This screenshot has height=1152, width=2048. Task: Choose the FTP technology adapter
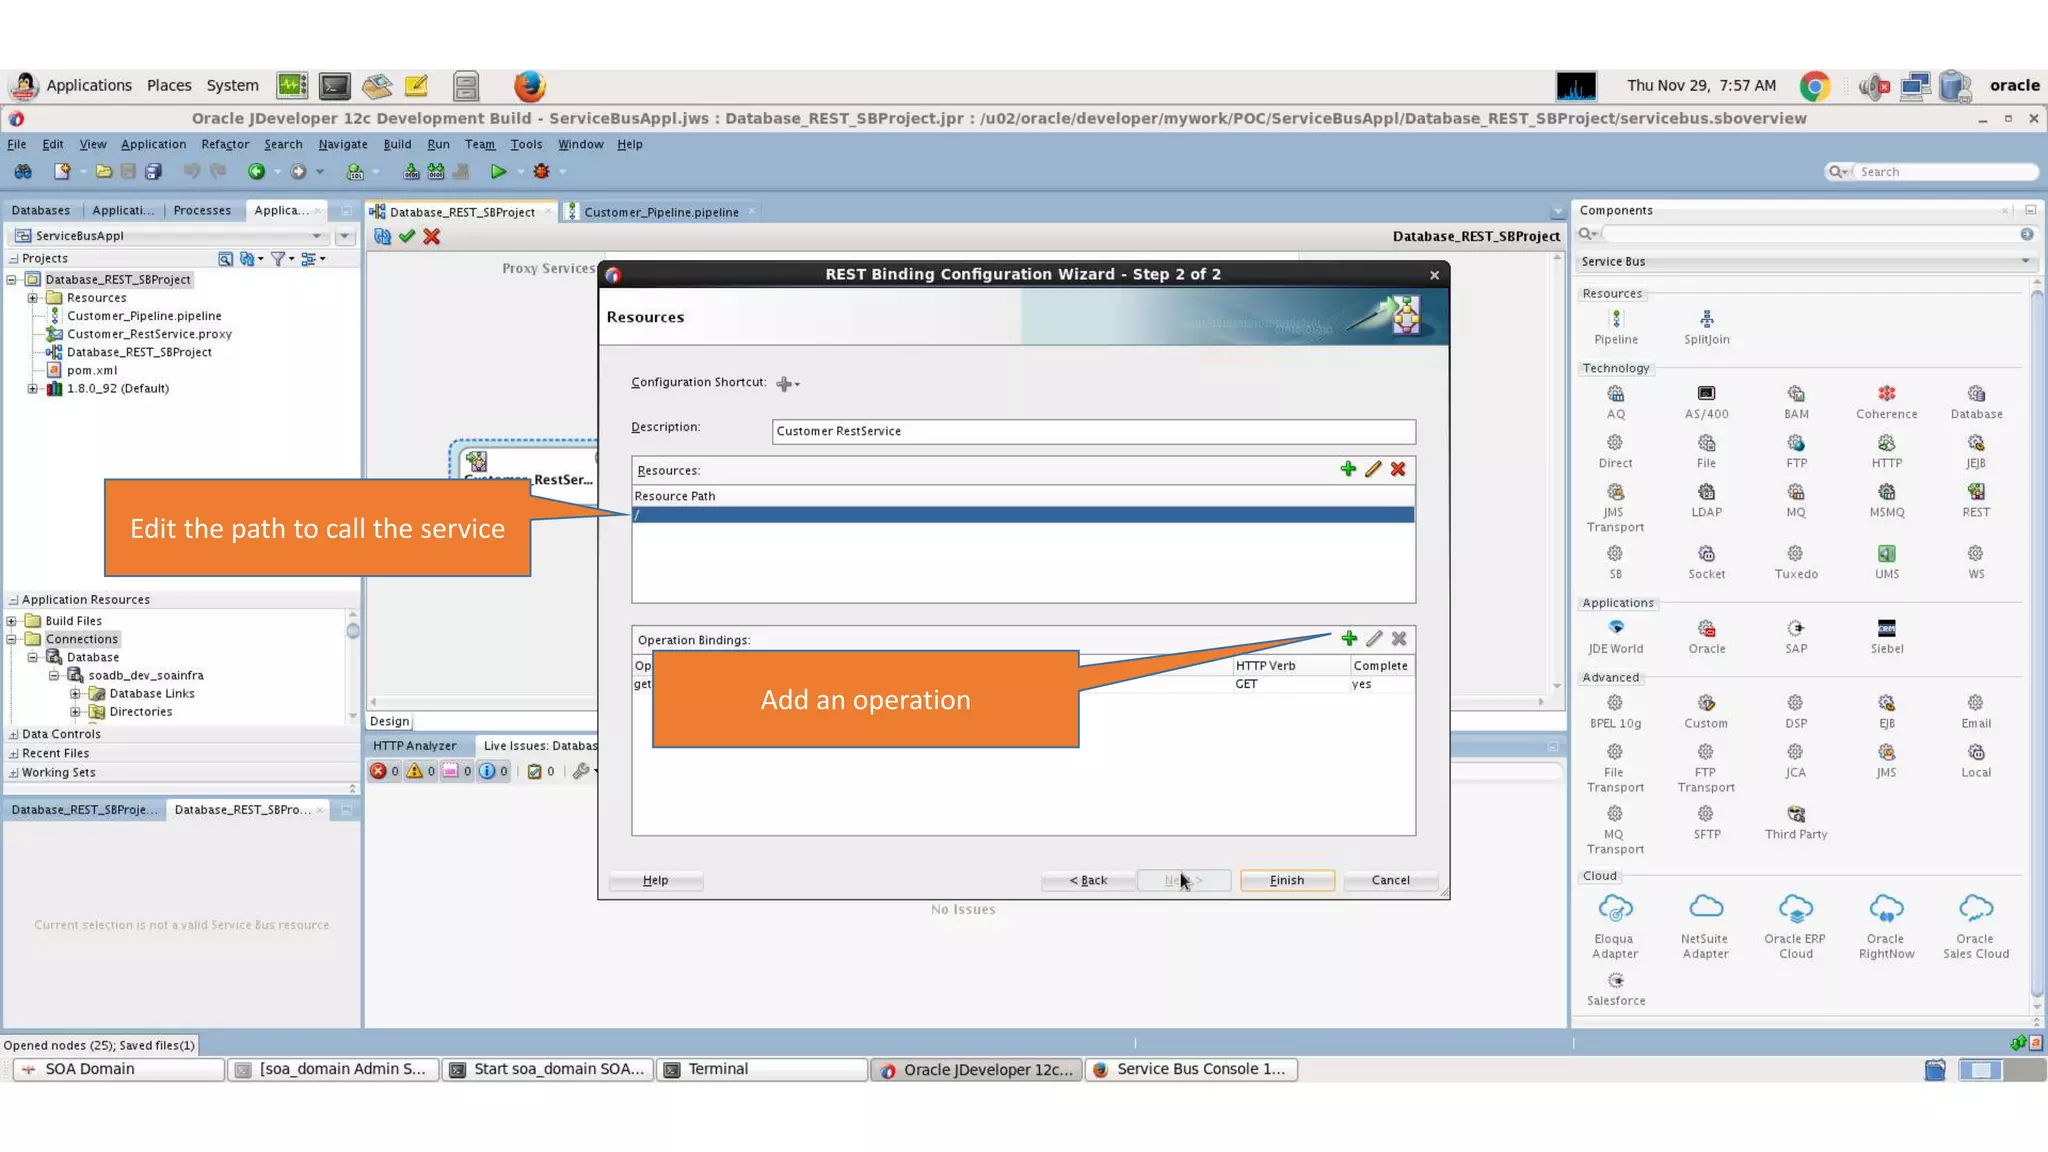point(1796,451)
